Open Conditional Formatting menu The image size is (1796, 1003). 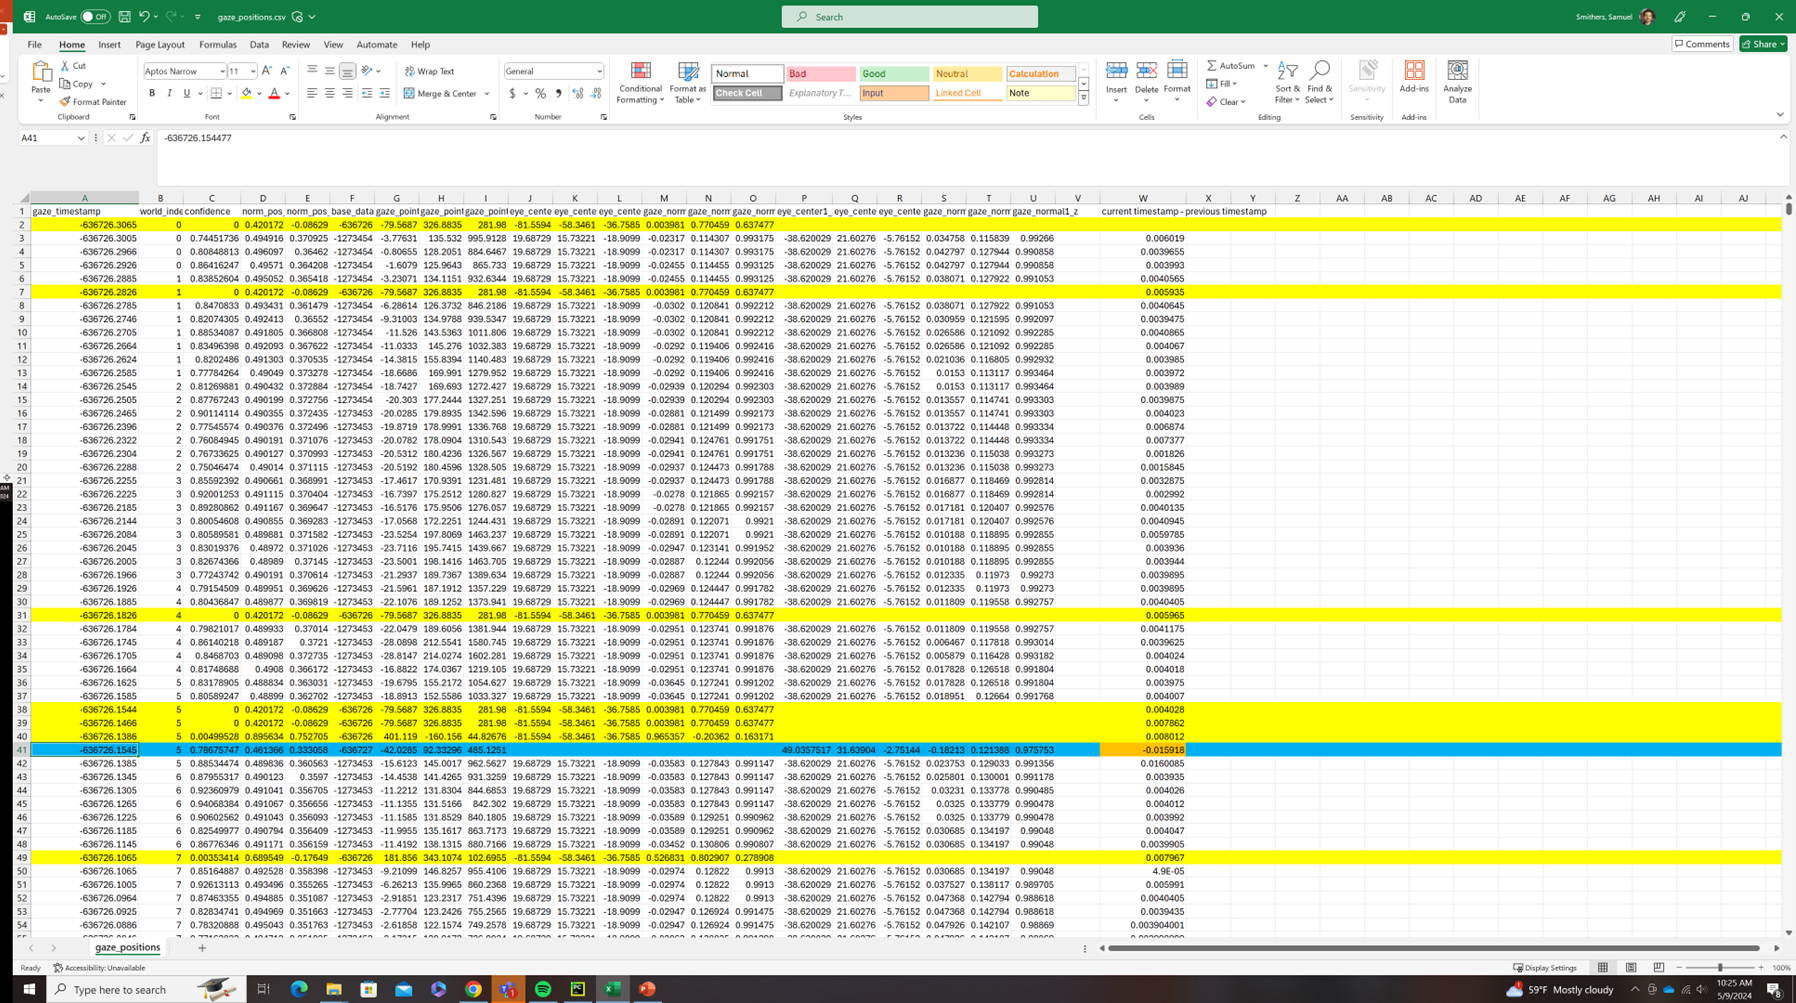click(x=640, y=83)
